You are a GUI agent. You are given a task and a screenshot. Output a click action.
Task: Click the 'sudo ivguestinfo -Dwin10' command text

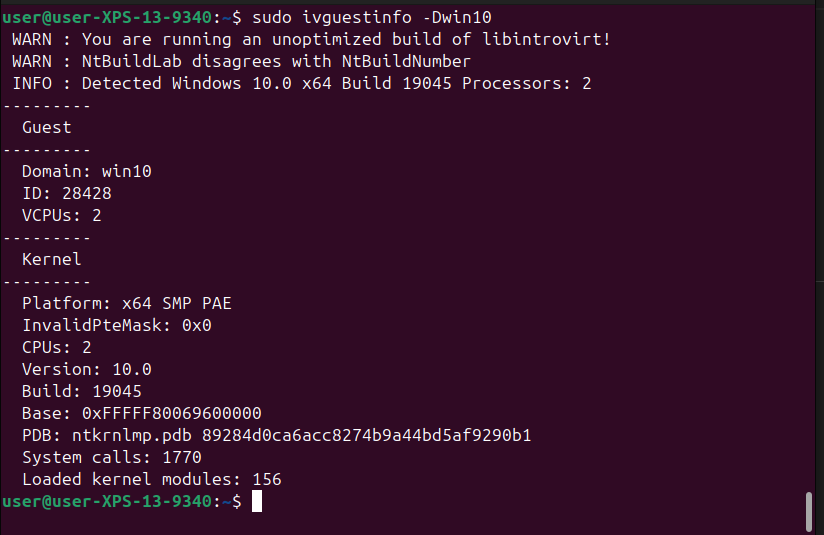click(372, 17)
